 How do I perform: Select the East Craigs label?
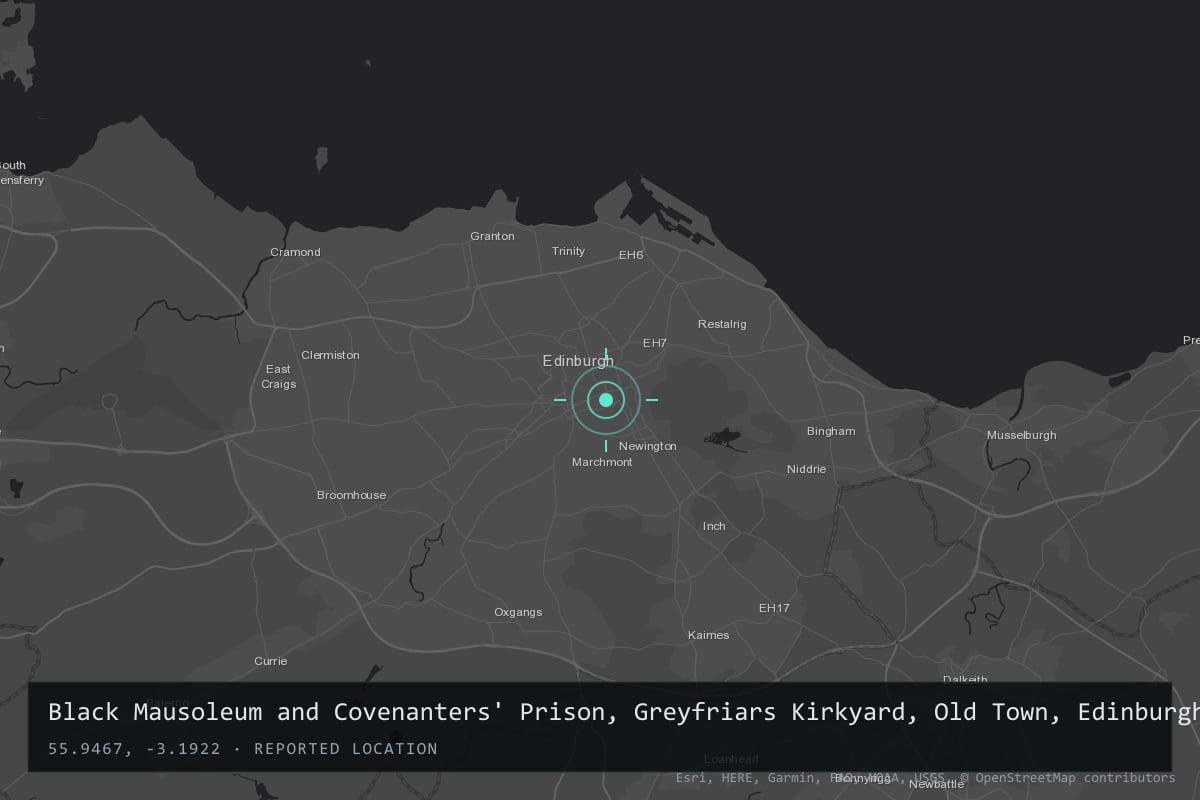[x=279, y=377]
